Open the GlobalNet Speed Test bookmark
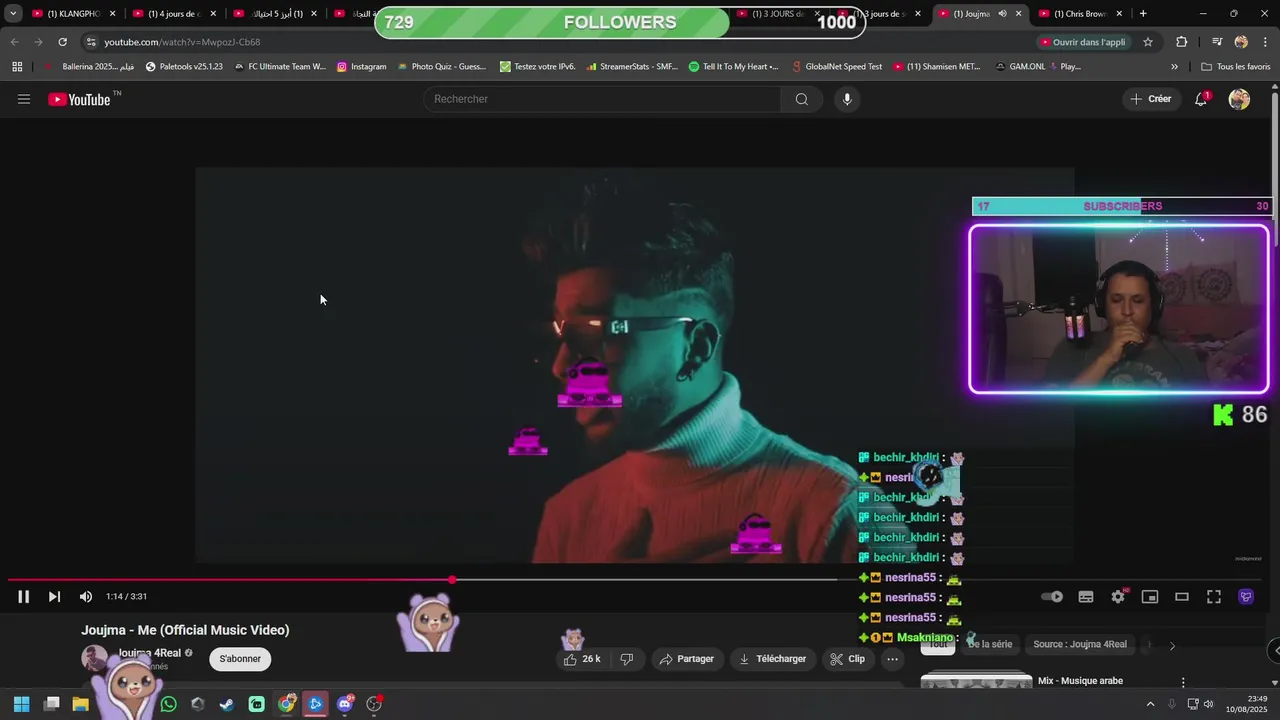The height and width of the screenshot is (720, 1280). pyautogui.click(x=836, y=67)
